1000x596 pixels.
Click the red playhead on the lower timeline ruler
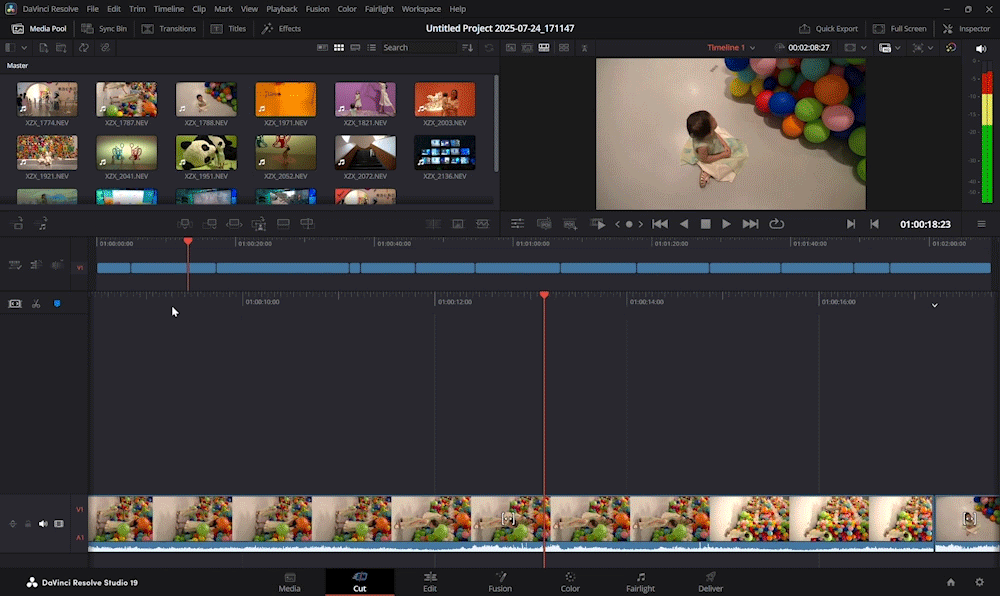tap(544, 295)
